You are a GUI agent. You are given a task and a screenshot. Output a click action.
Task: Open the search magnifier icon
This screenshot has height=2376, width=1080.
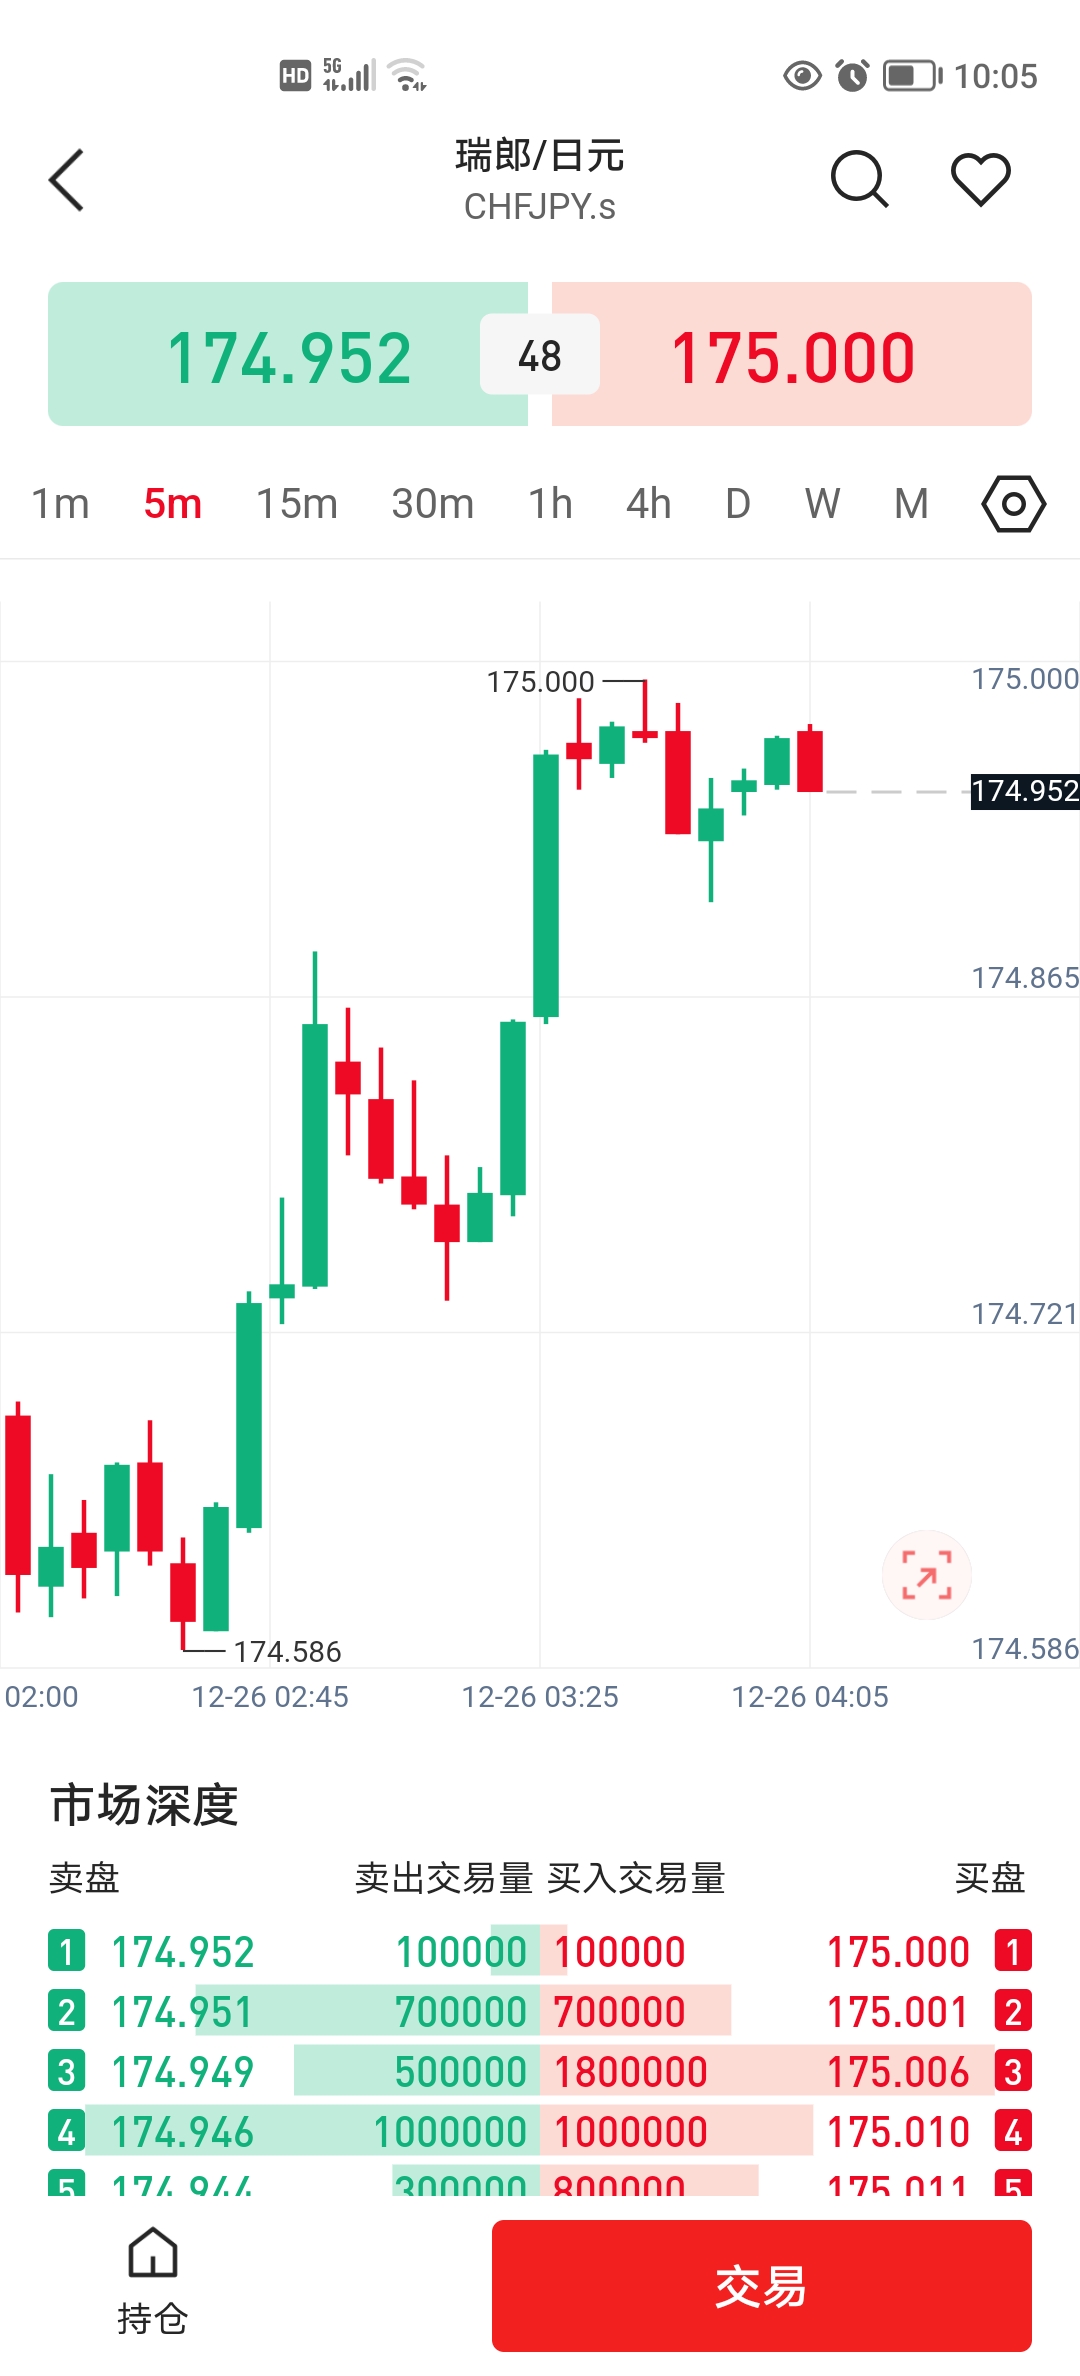coord(859,180)
